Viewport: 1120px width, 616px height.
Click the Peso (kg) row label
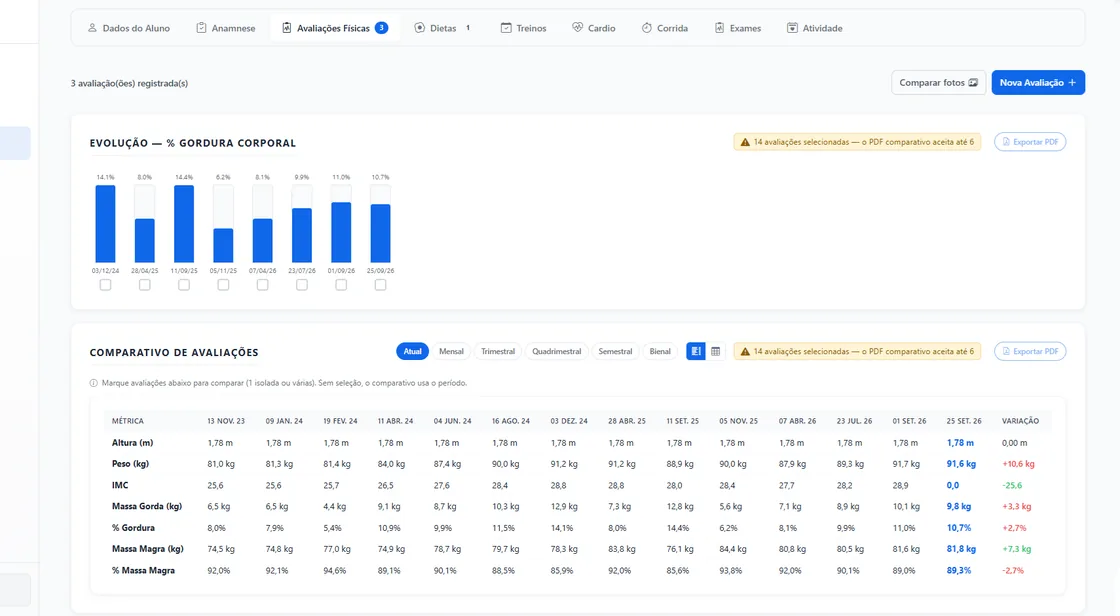[x=130, y=464]
